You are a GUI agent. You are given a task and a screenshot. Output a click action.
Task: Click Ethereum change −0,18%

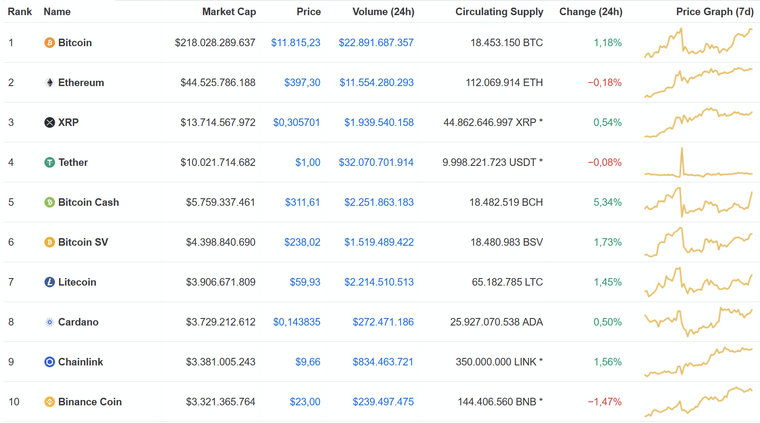point(605,82)
